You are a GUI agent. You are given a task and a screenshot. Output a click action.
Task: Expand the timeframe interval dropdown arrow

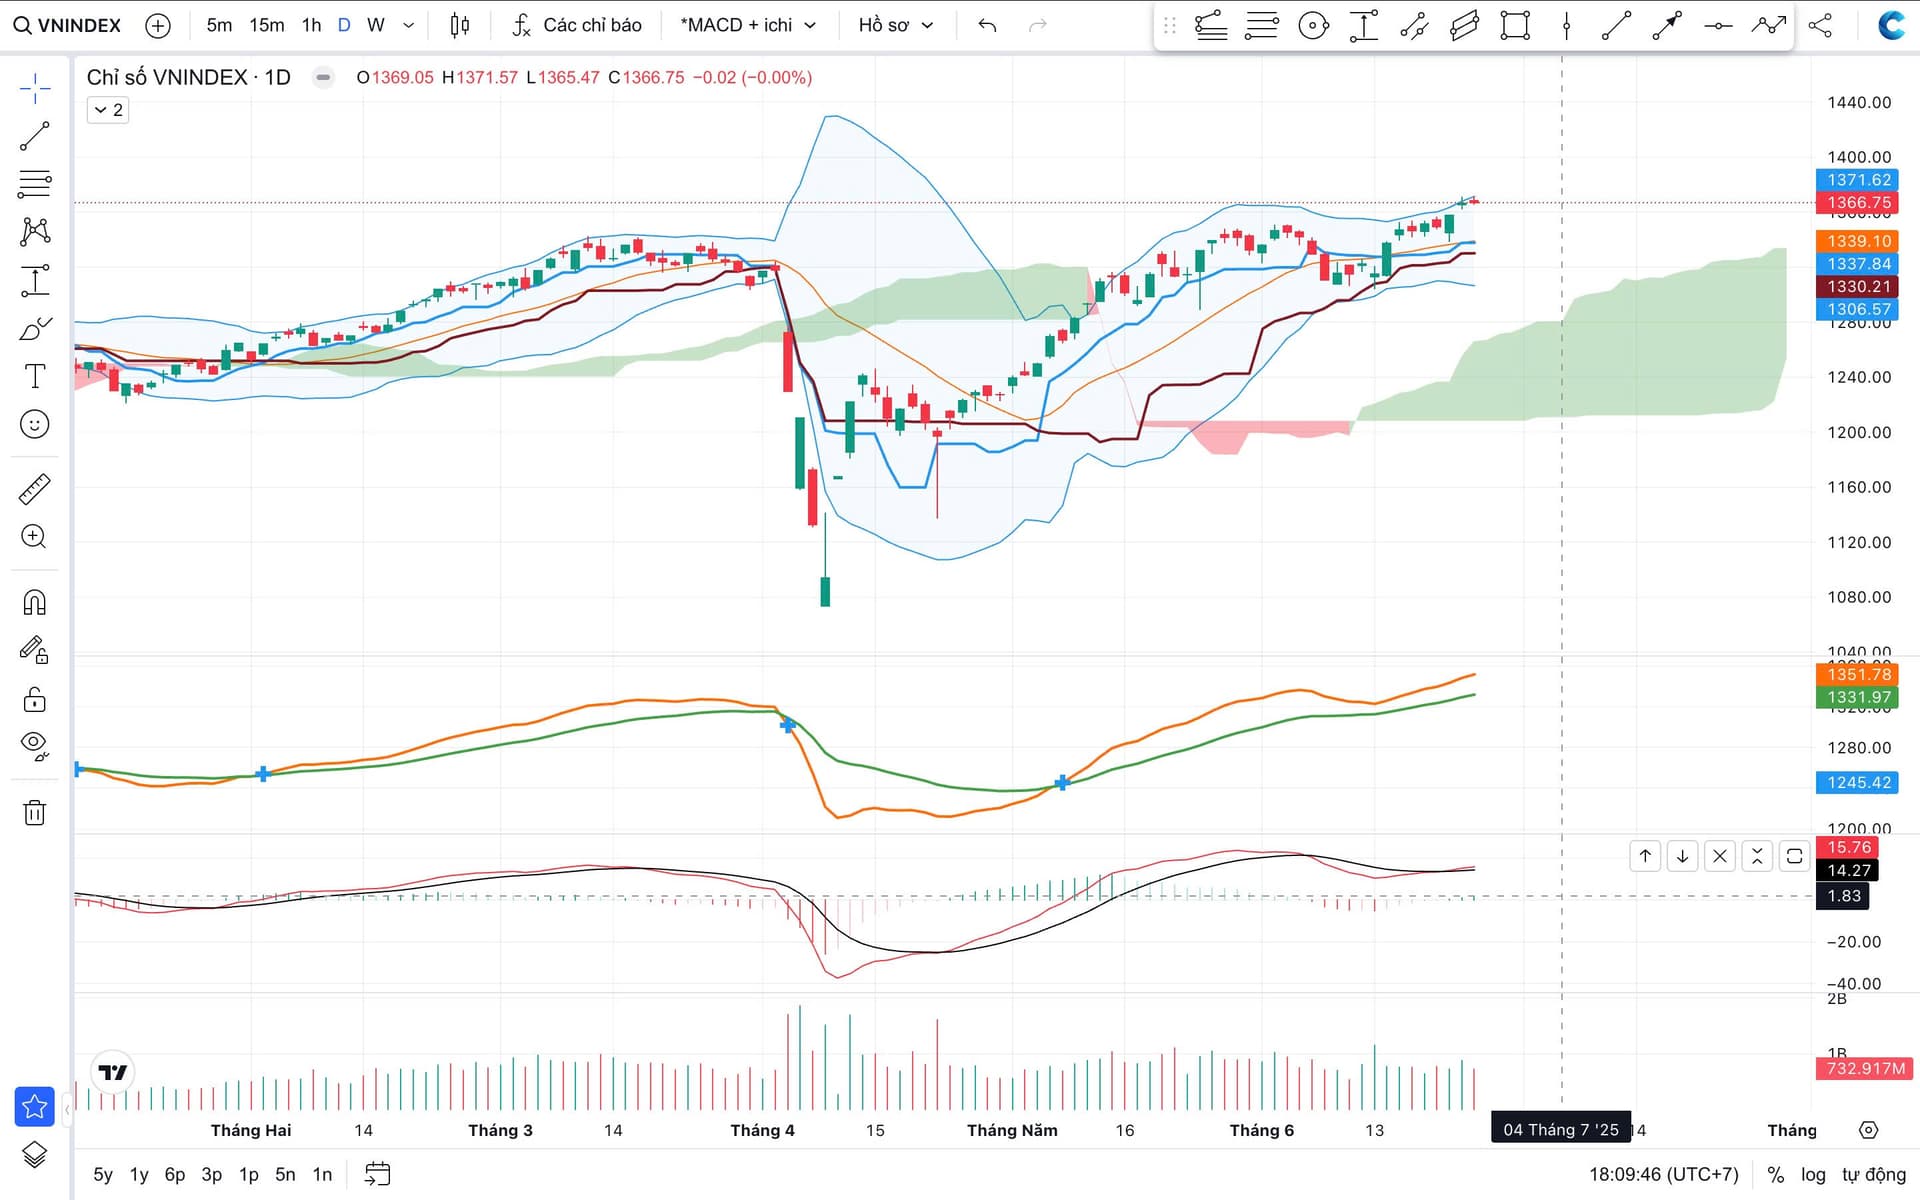pyautogui.click(x=408, y=25)
